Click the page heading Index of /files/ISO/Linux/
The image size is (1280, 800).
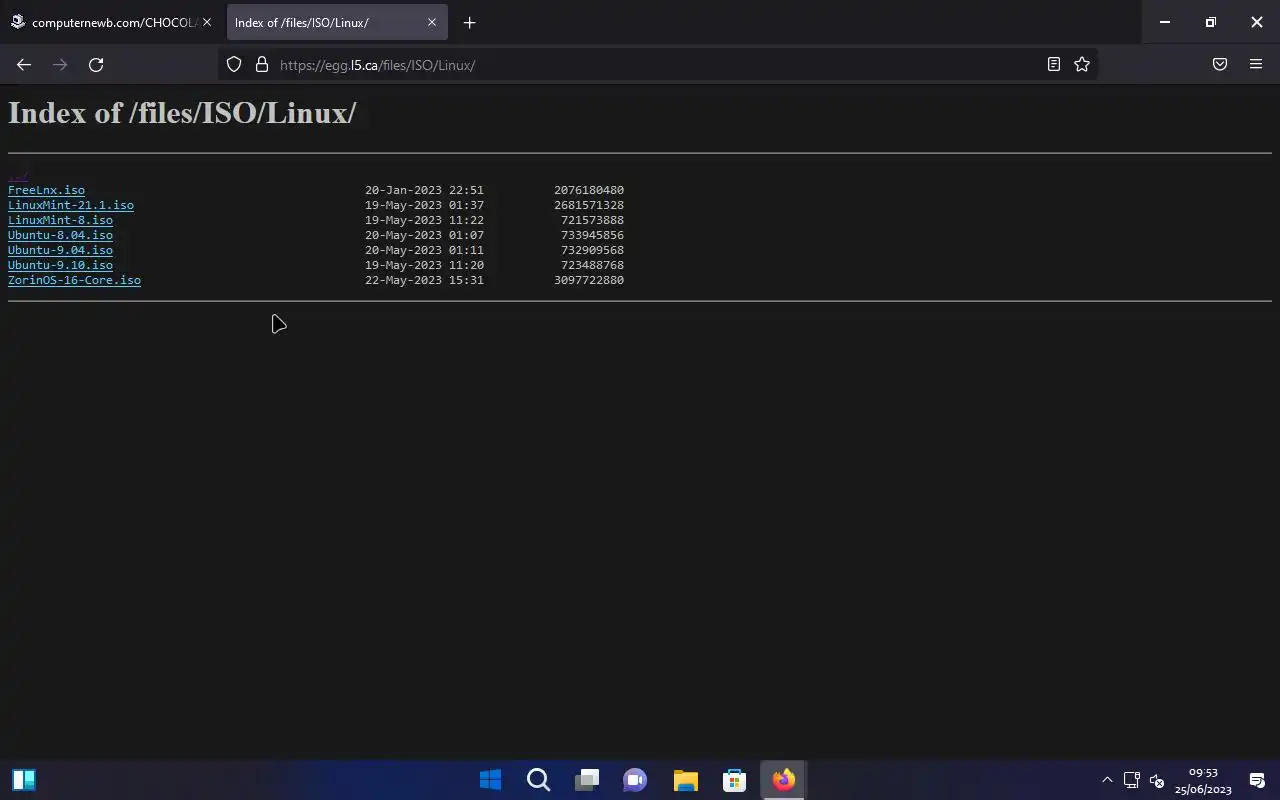click(182, 112)
